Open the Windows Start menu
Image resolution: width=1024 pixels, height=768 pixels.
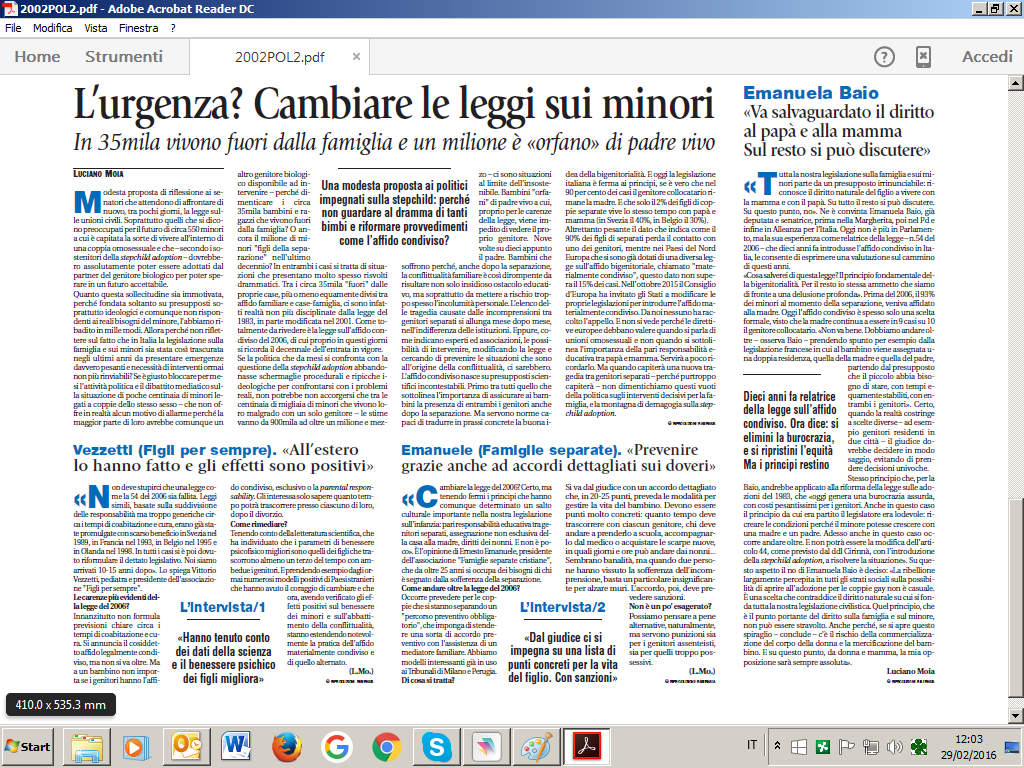pos(27,746)
